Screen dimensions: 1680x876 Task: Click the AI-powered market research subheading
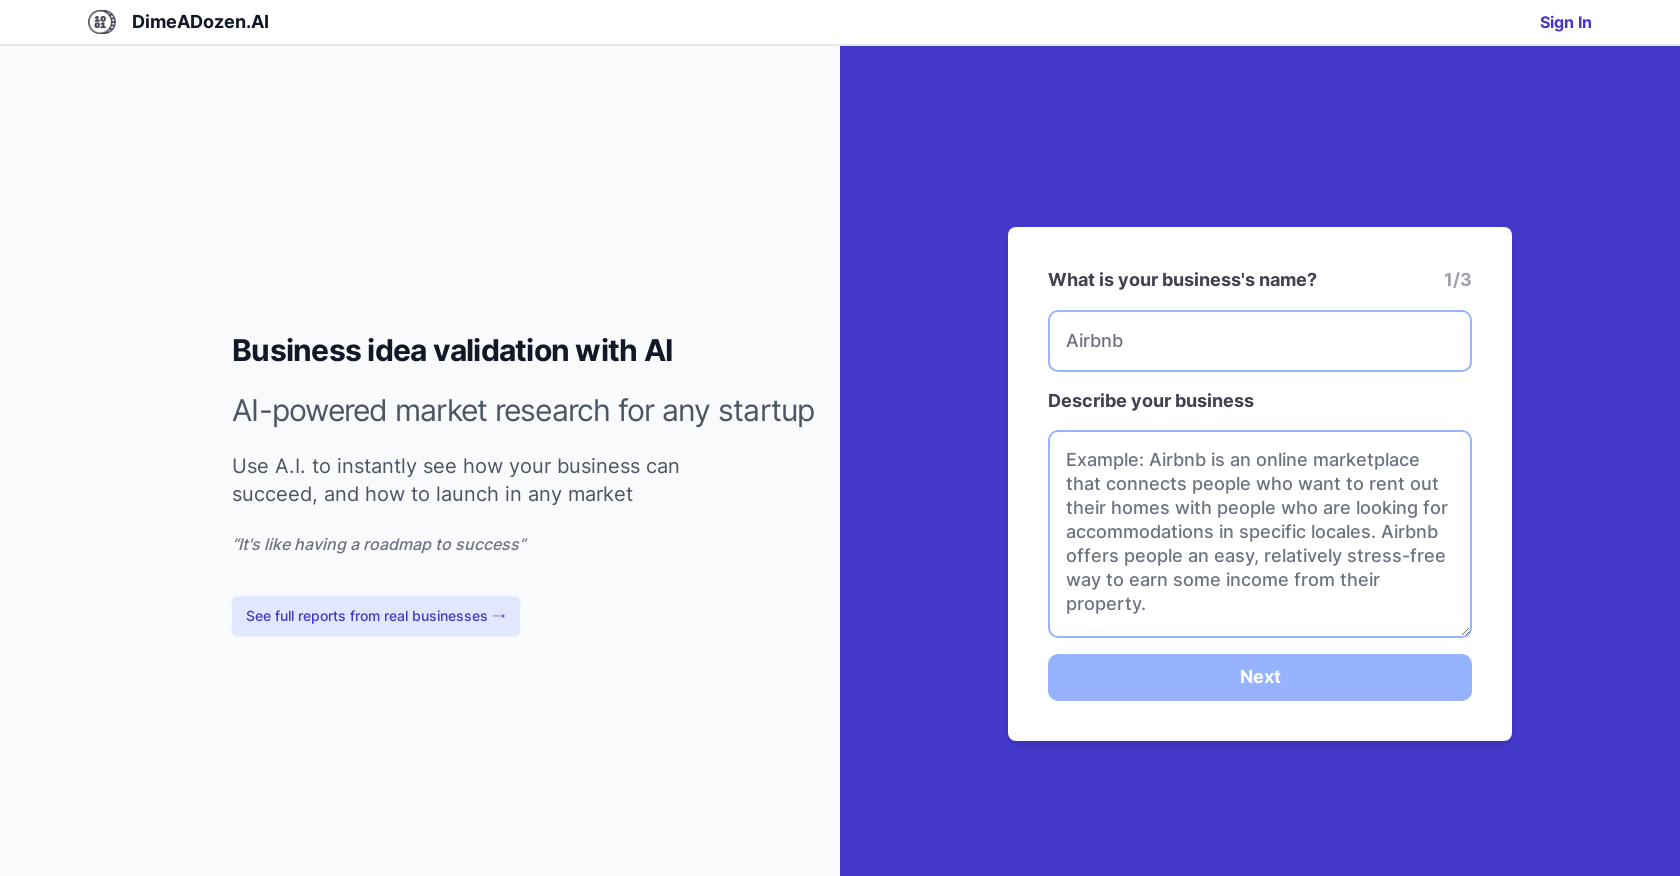[x=523, y=411]
